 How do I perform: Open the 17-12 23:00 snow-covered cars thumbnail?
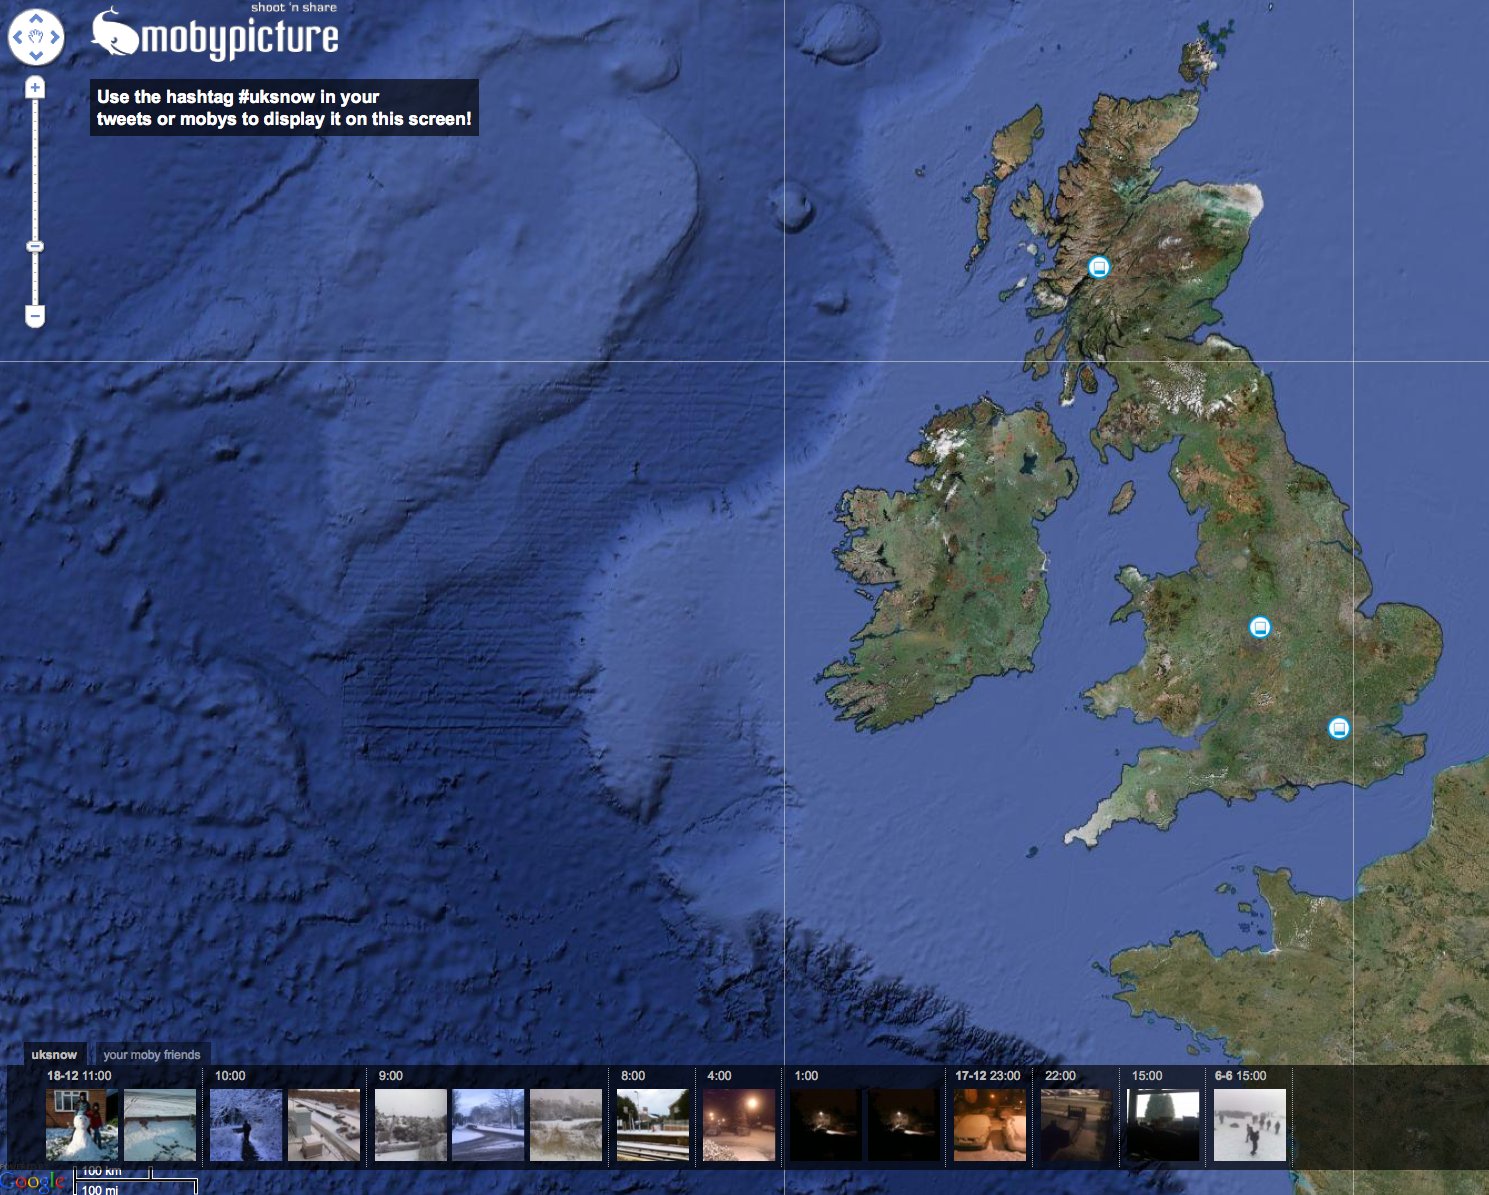[x=990, y=1125]
